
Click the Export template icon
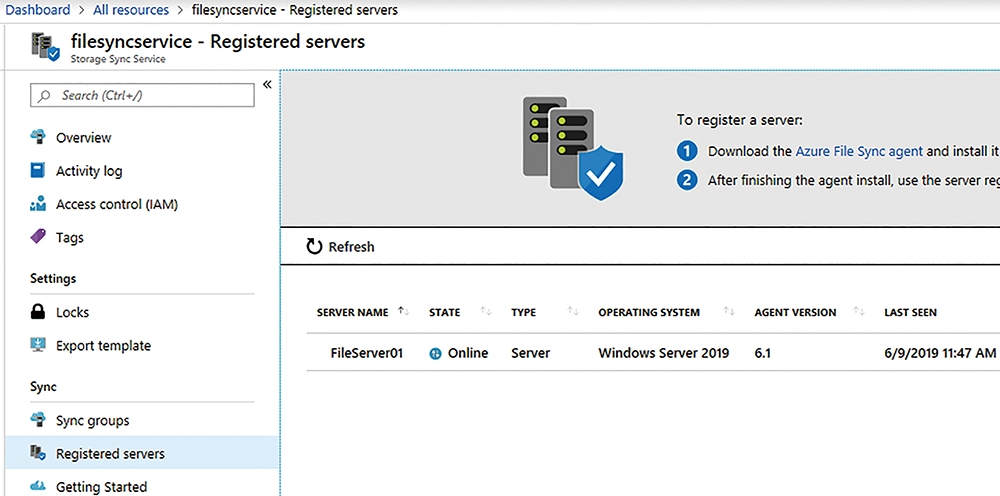point(38,345)
